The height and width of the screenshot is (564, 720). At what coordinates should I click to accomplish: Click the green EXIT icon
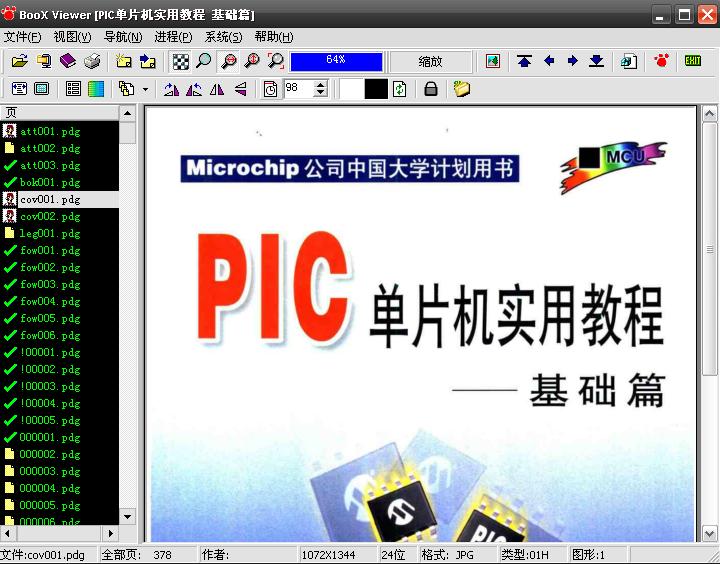point(693,61)
